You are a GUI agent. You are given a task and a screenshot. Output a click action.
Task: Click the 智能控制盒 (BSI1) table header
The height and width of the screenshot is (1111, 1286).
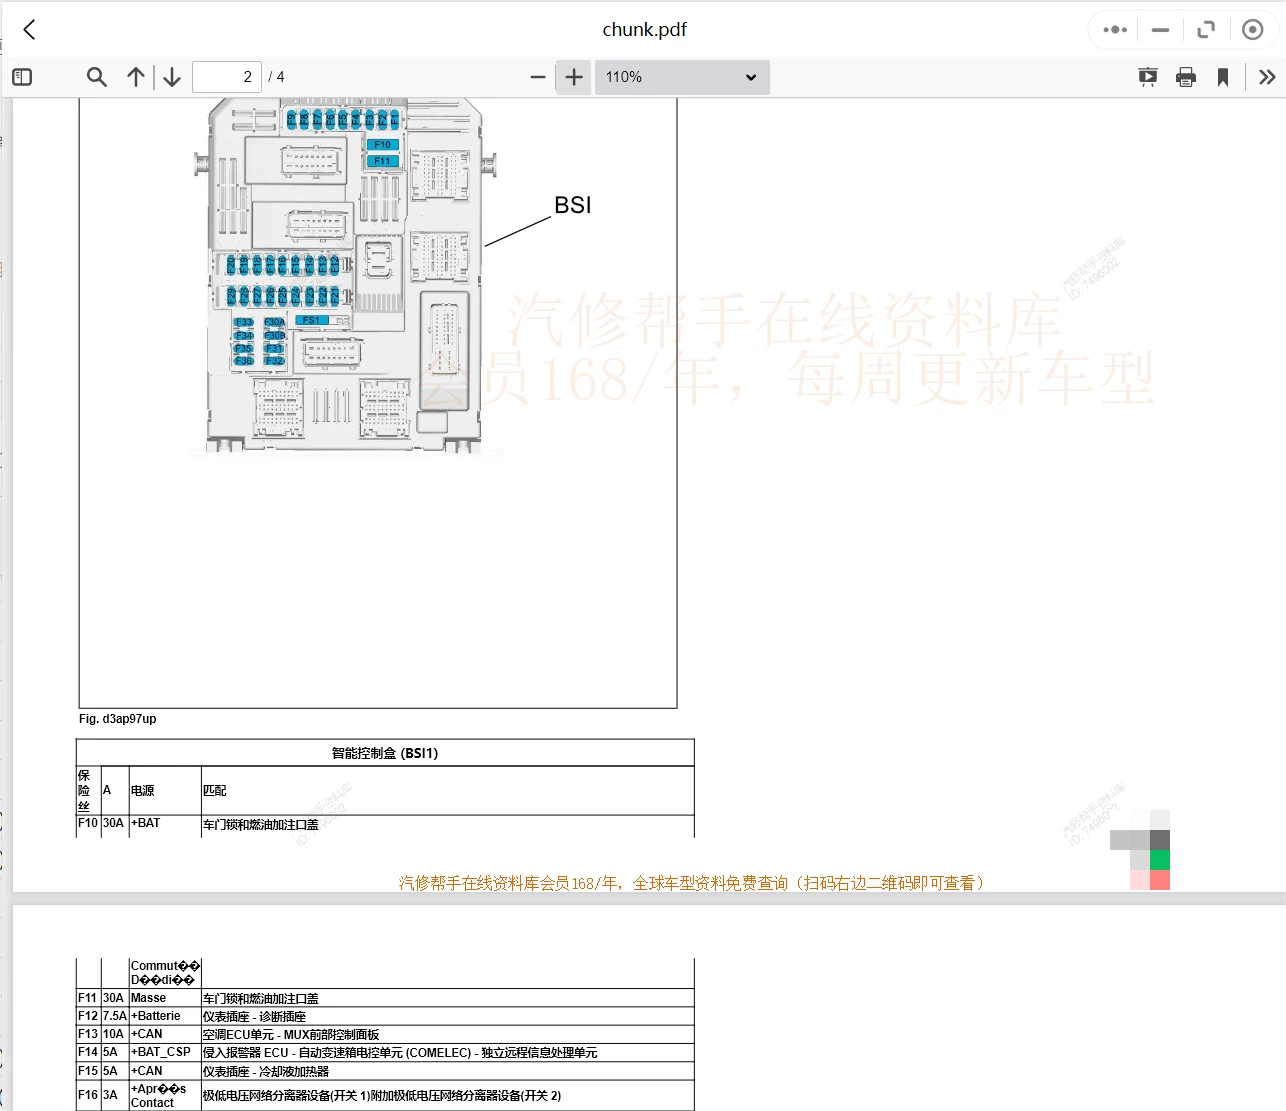tap(385, 753)
